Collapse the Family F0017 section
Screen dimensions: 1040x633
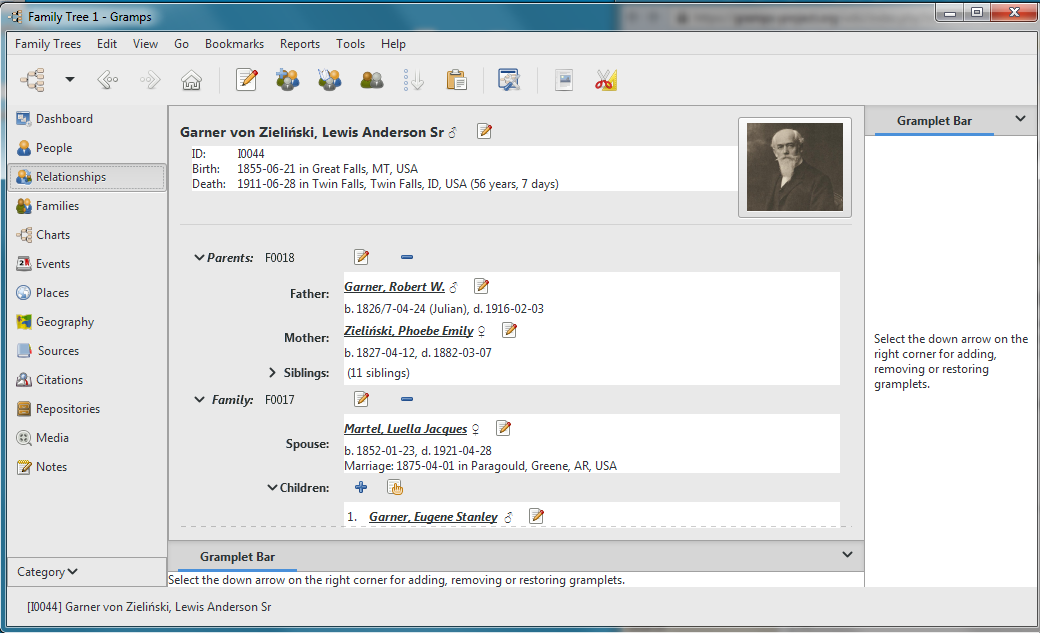point(199,399)
